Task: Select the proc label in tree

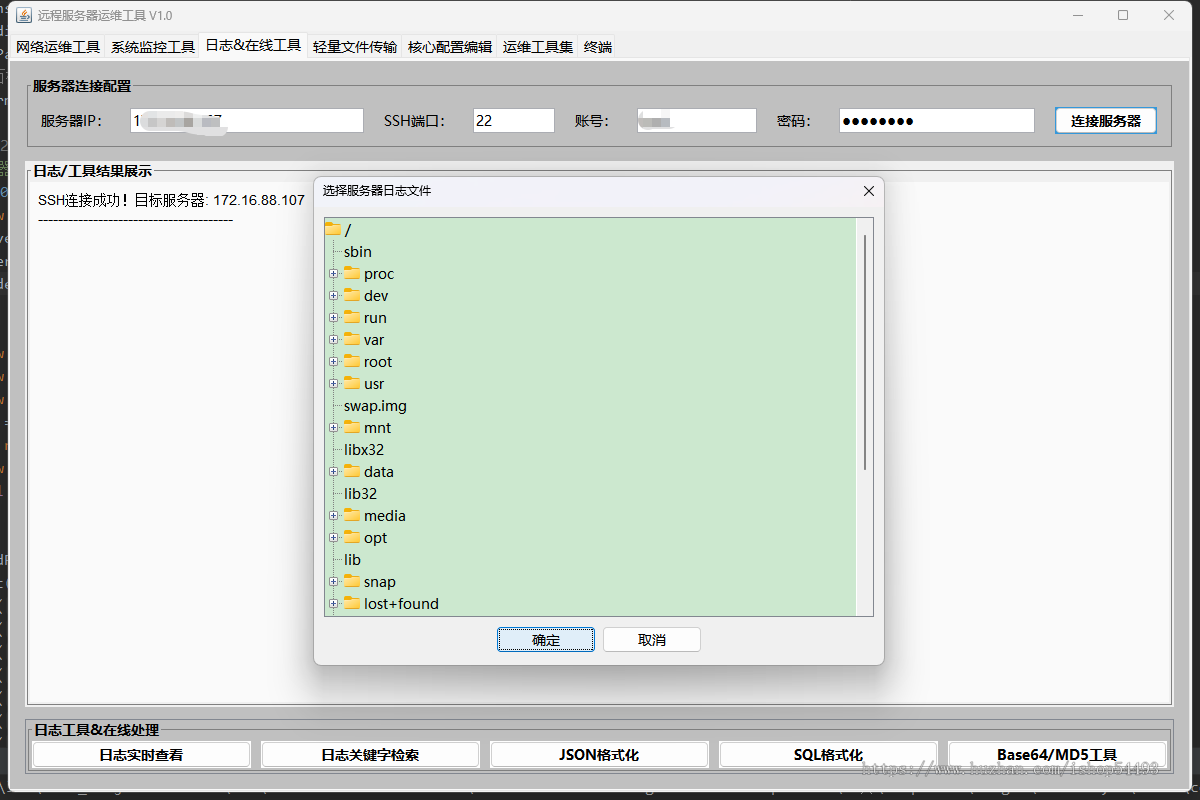Action: [379, 274]
